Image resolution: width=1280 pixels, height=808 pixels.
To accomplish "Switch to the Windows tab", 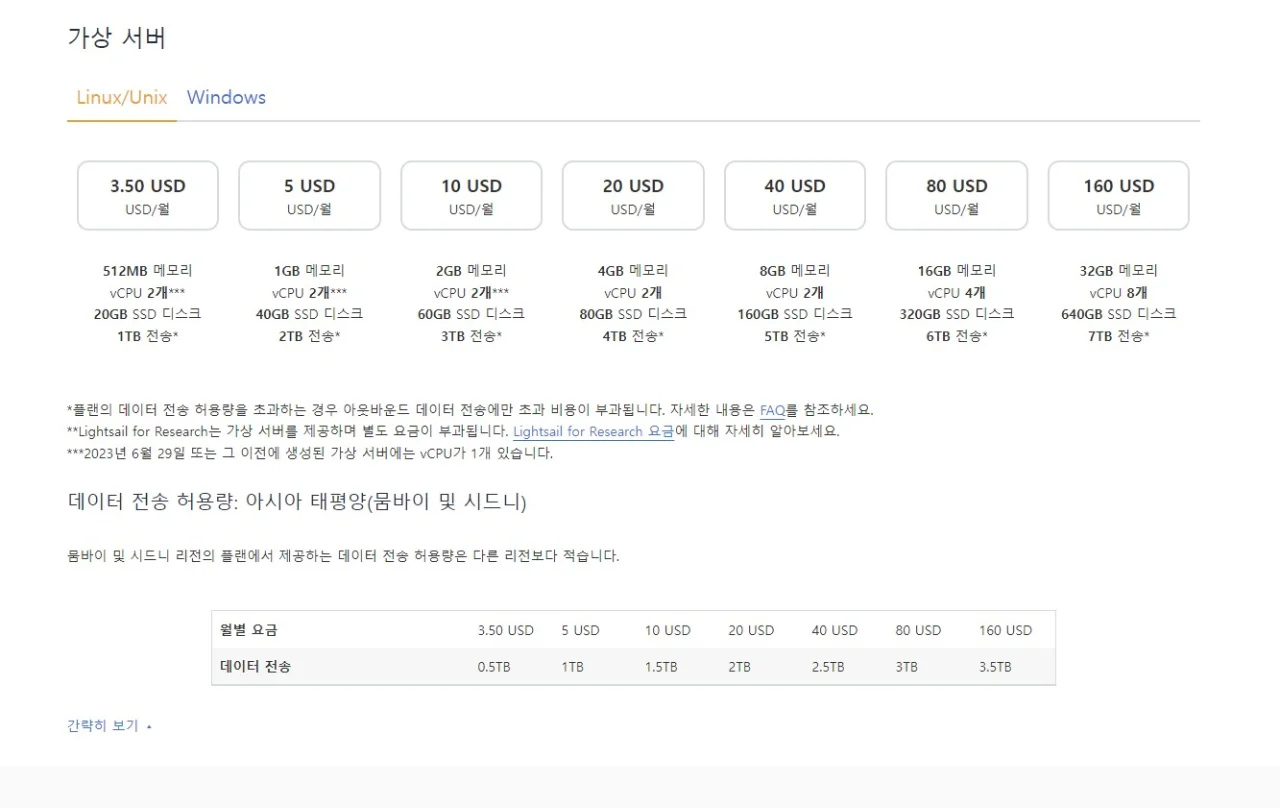I will point(226,98).
